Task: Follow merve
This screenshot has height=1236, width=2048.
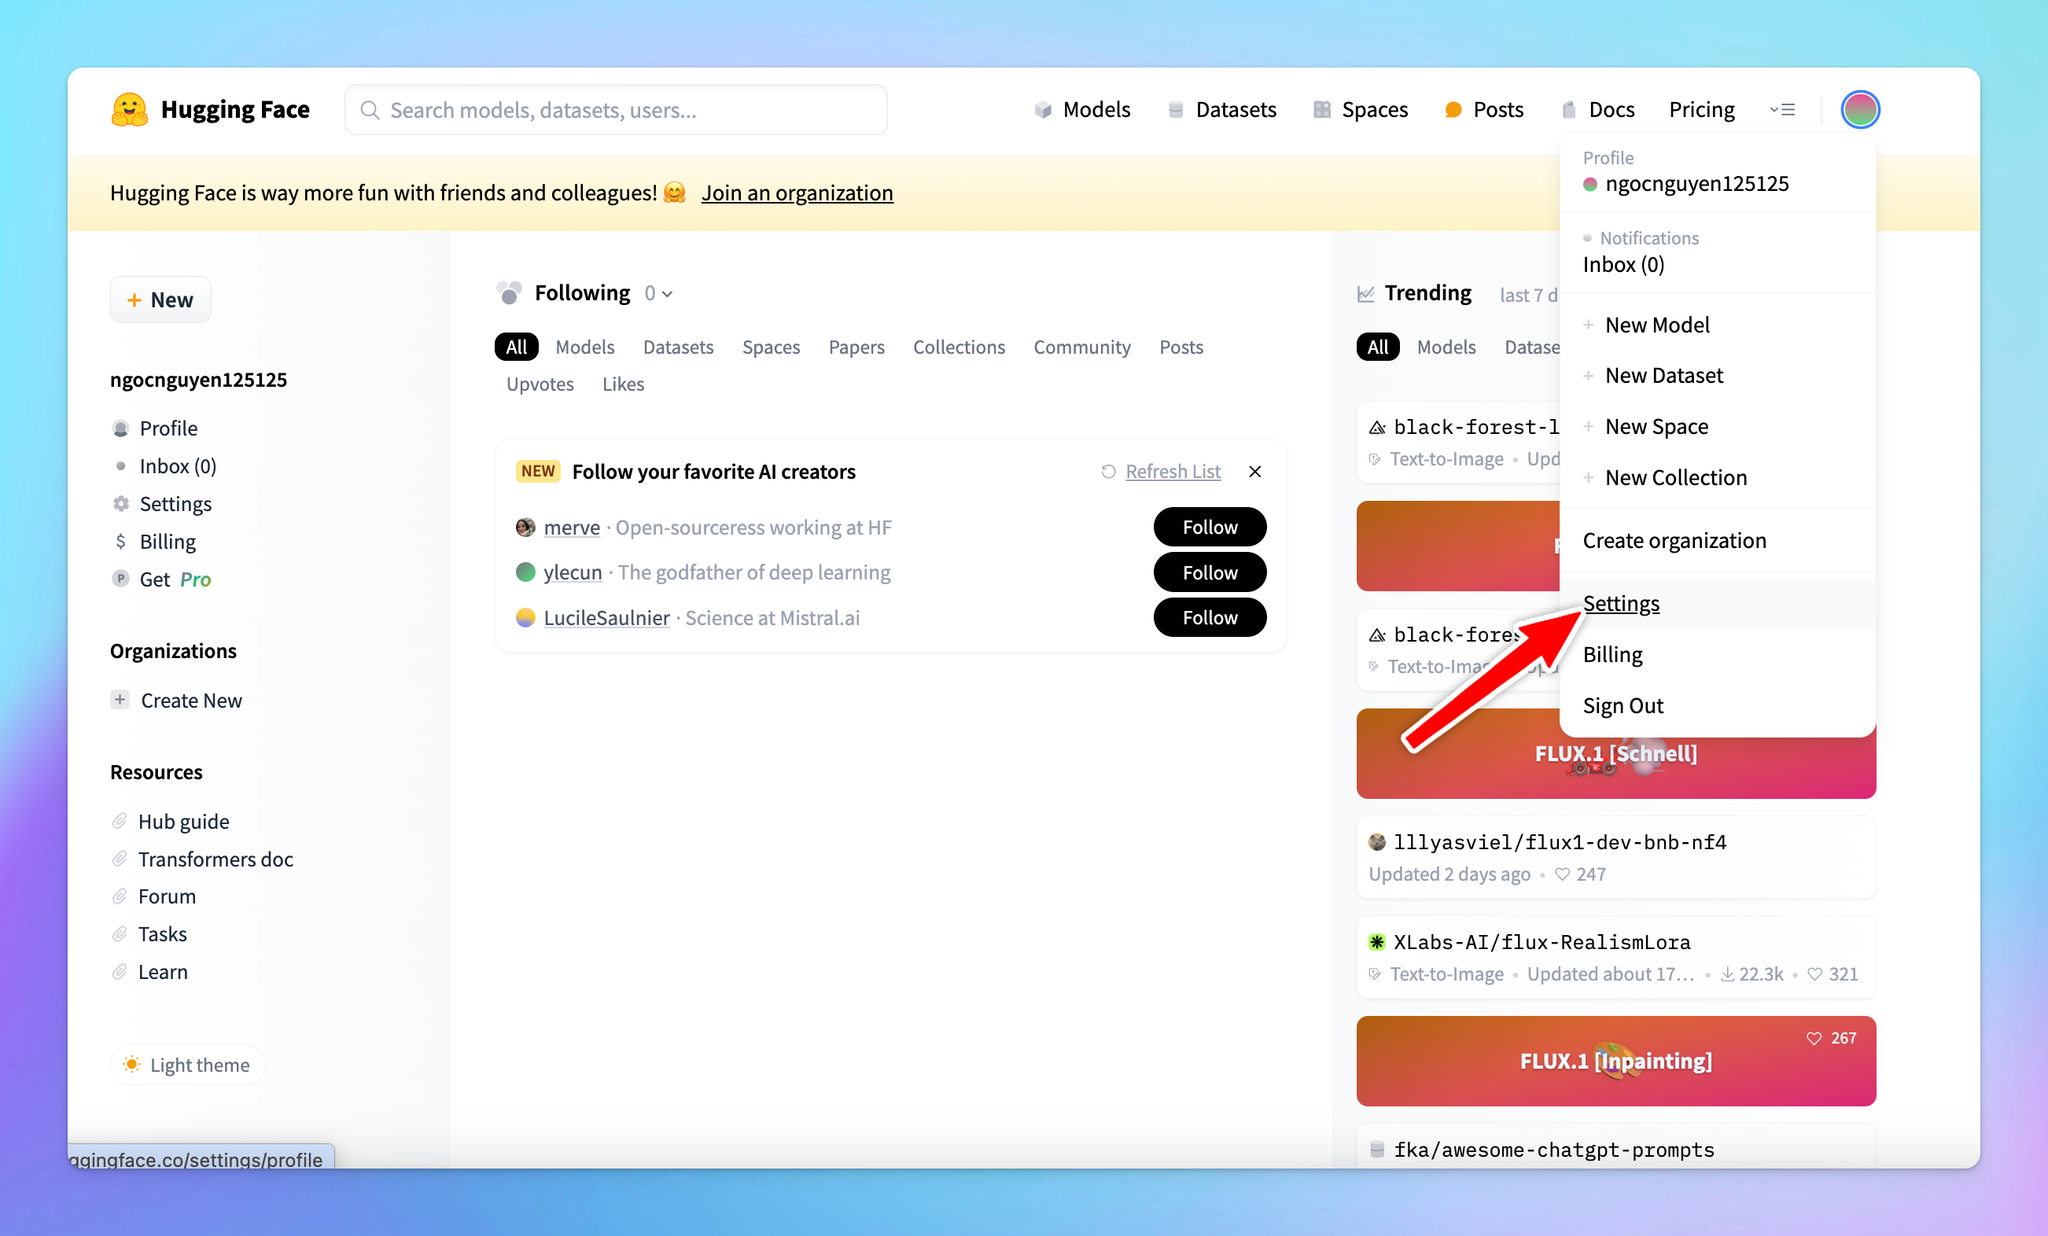Action: [x=1210, y=527]
